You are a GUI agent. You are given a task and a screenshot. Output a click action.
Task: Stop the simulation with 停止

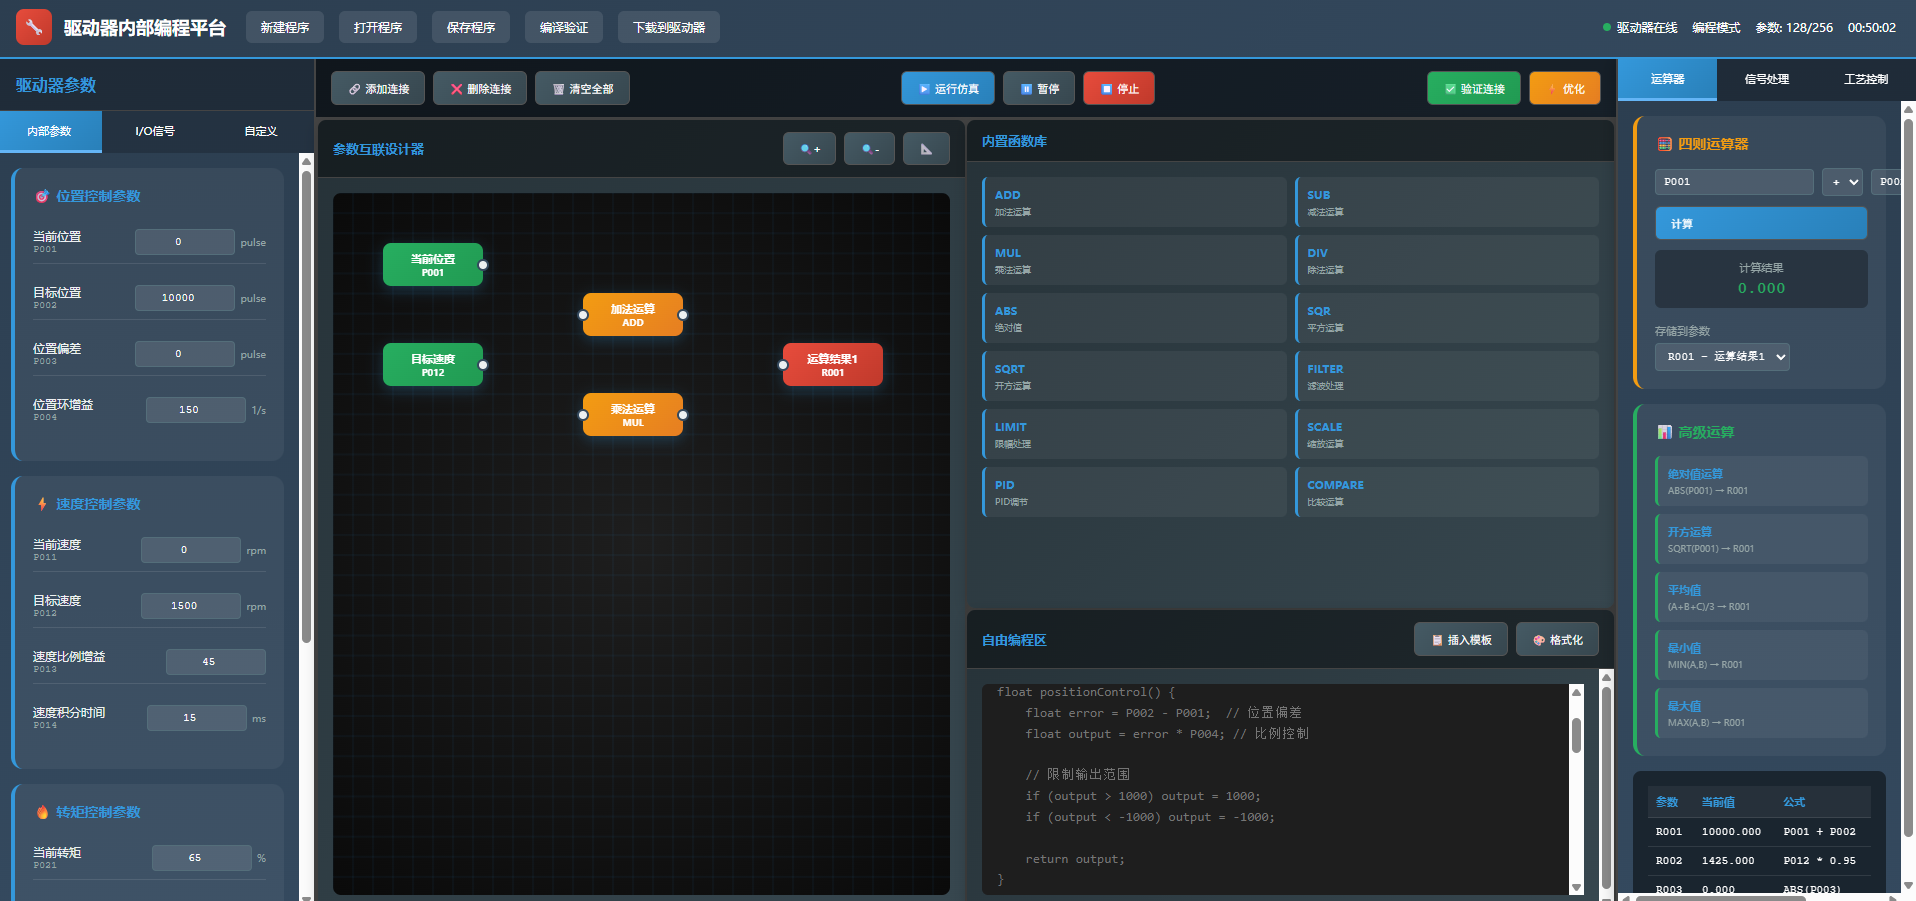(x=1118, y=89)
